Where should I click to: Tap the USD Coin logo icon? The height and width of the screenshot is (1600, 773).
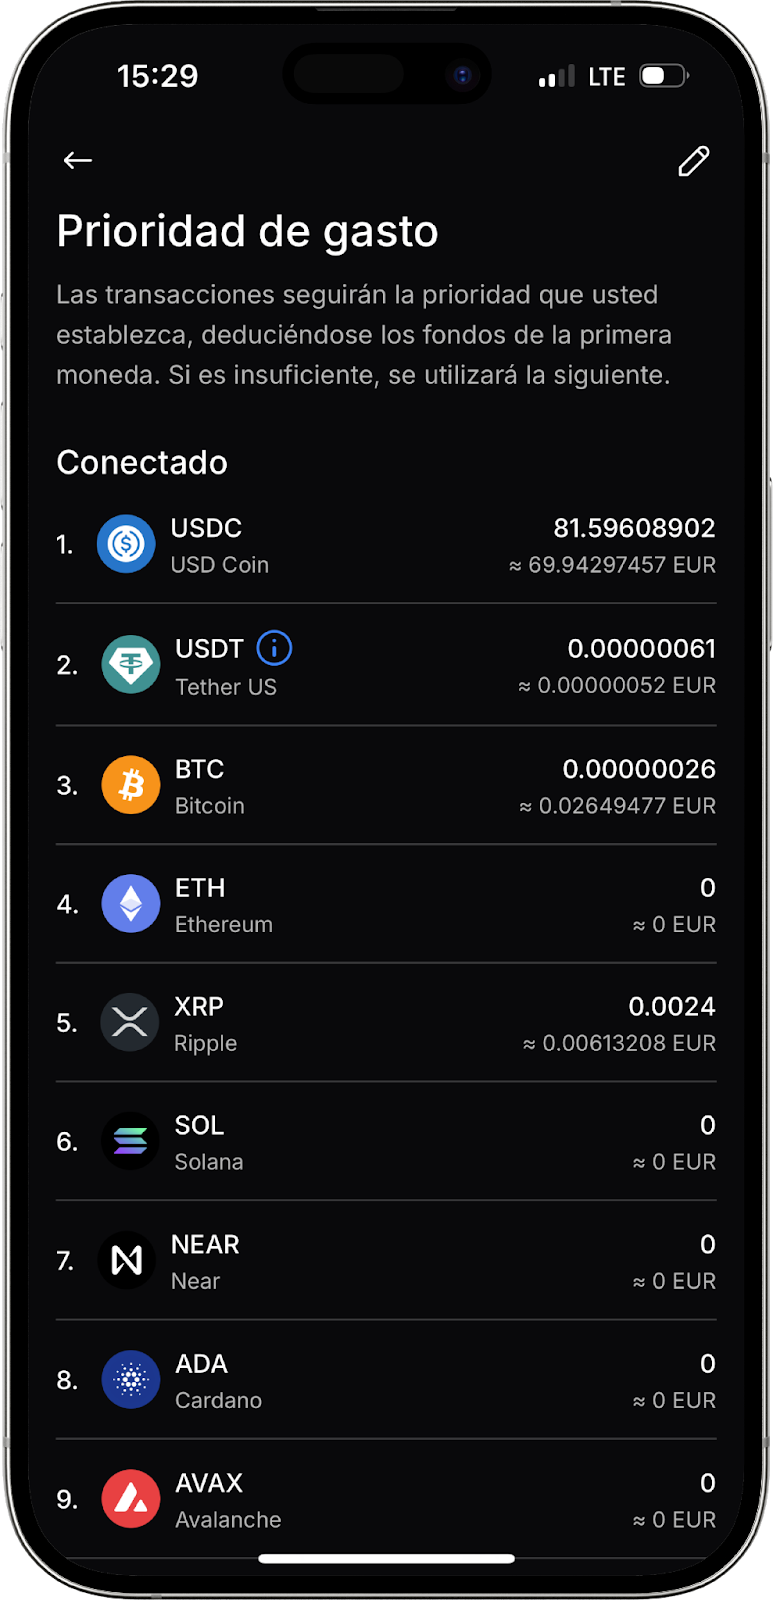[x=126, y=544]
